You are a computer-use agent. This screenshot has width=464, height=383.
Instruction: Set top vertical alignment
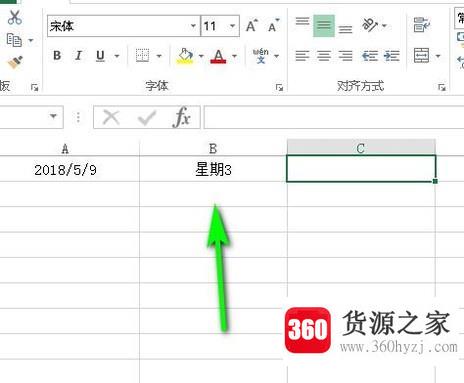(x=302, y=22)
